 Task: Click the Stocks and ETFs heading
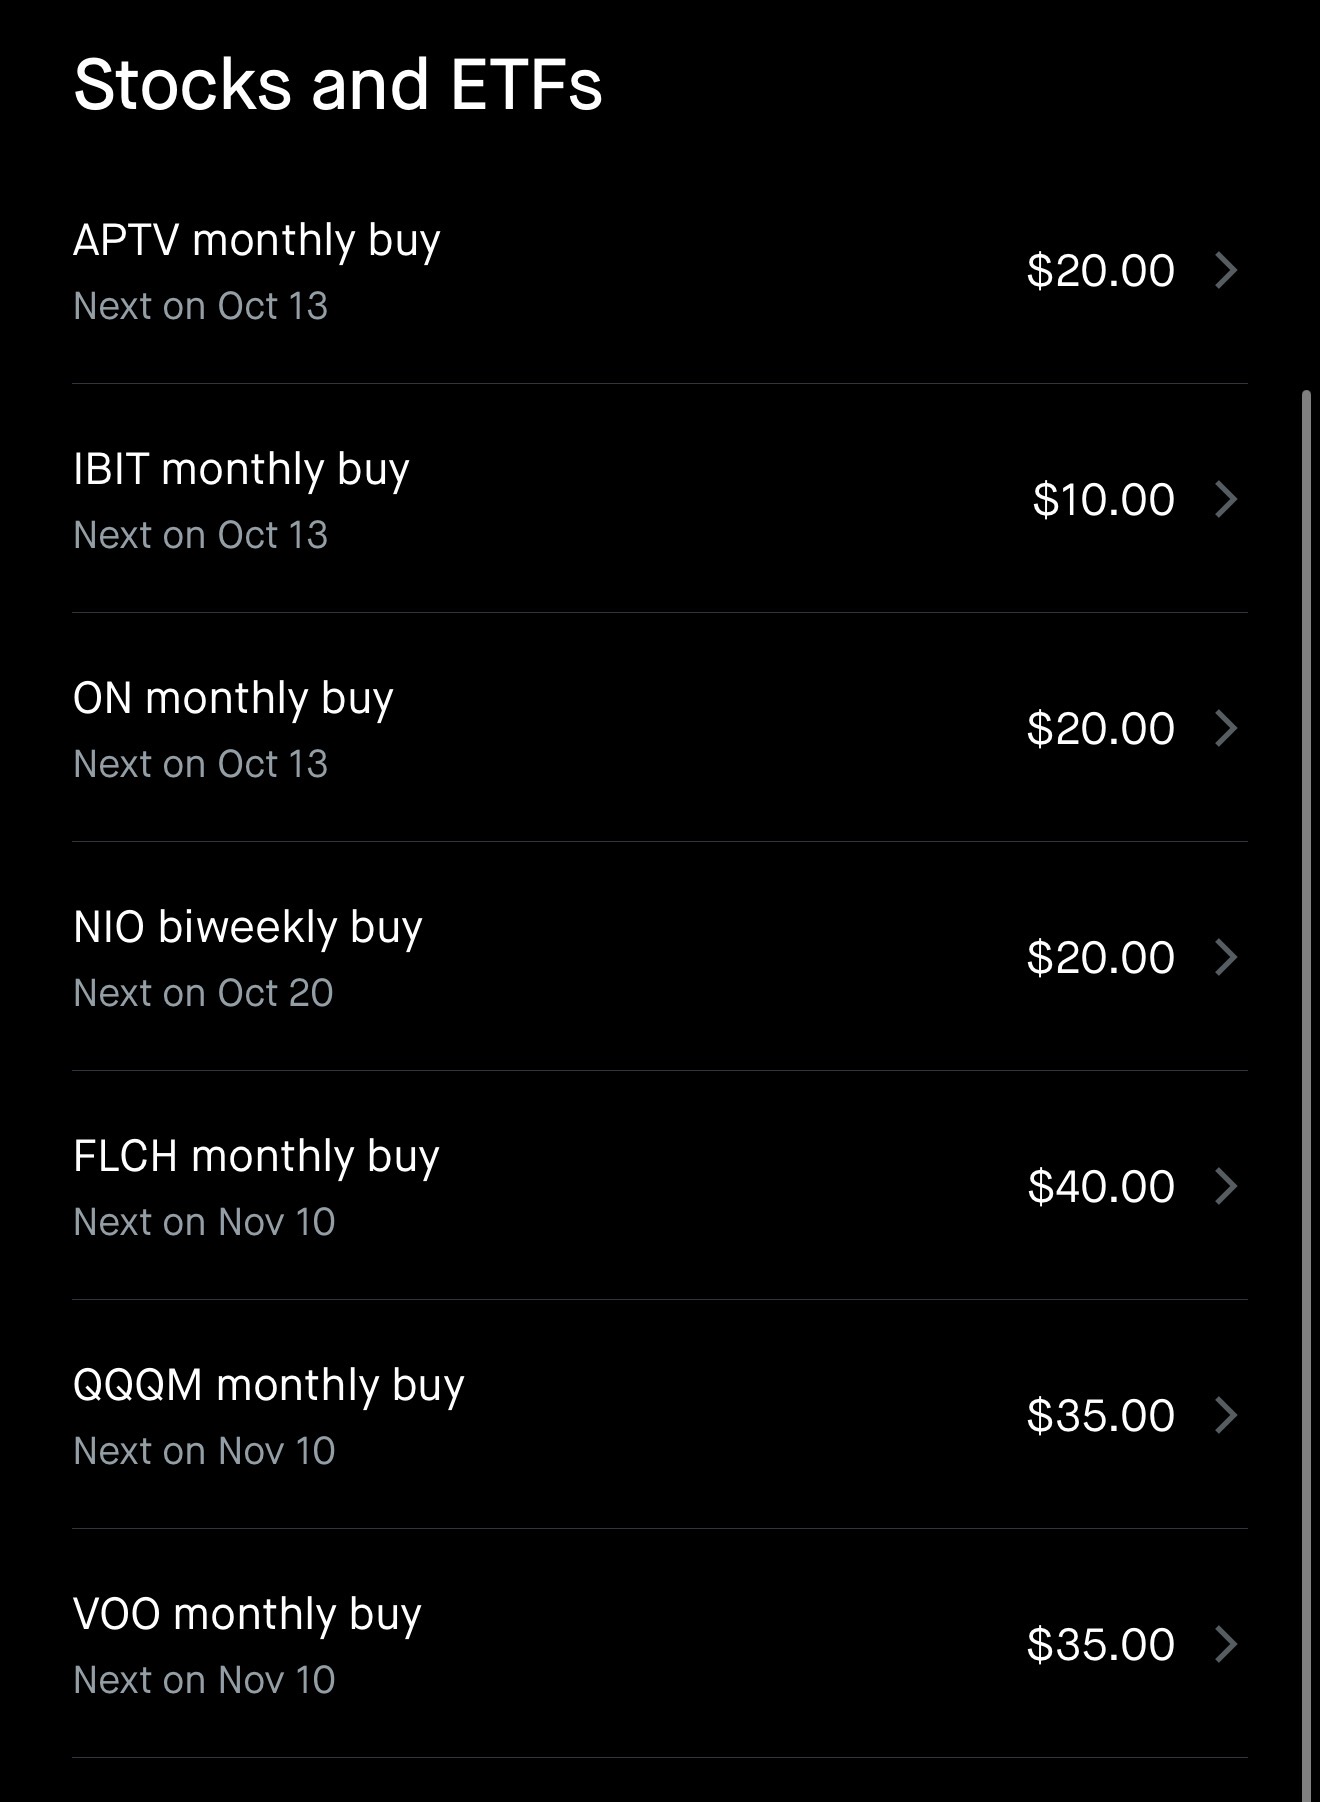point(338,84)
